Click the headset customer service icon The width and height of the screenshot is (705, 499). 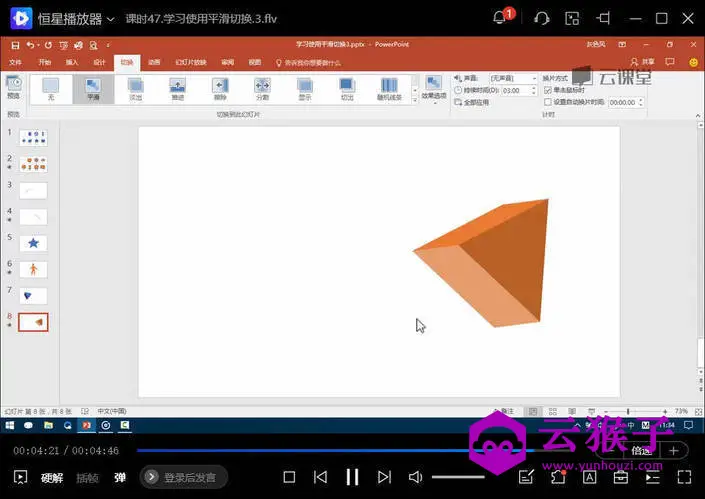(542, 18)
